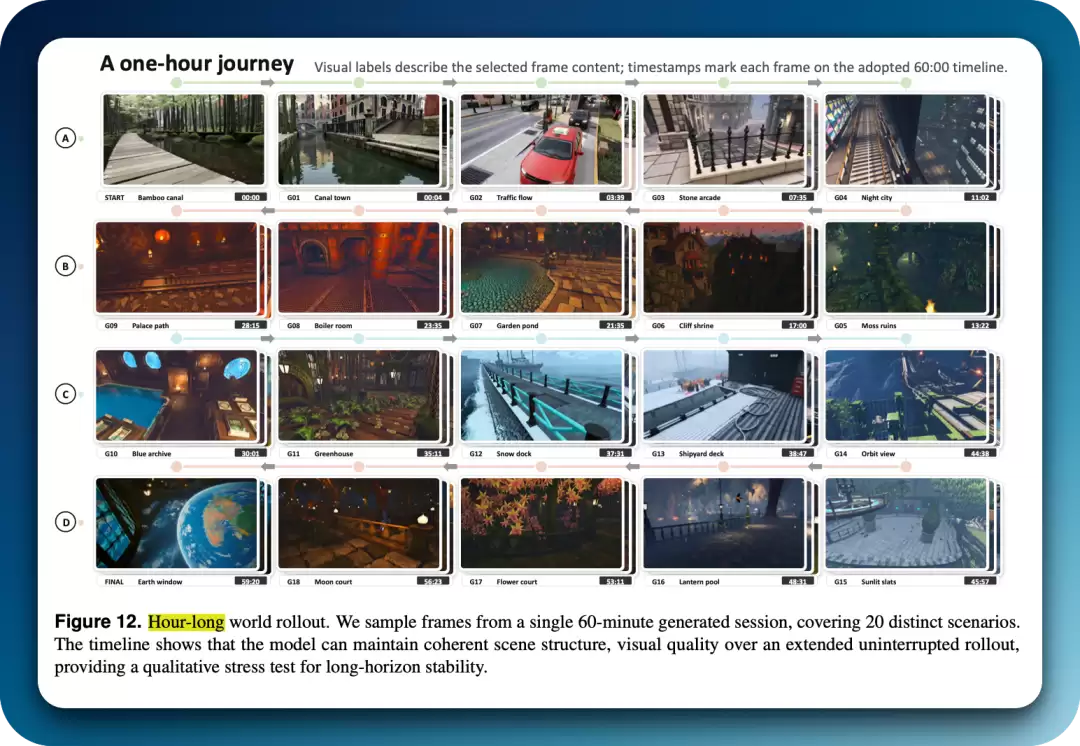Click the row B circle marker
Image resolution: width=1080 pixels, height=746 pixels.
pyautogui.click(x=65, y=266)
